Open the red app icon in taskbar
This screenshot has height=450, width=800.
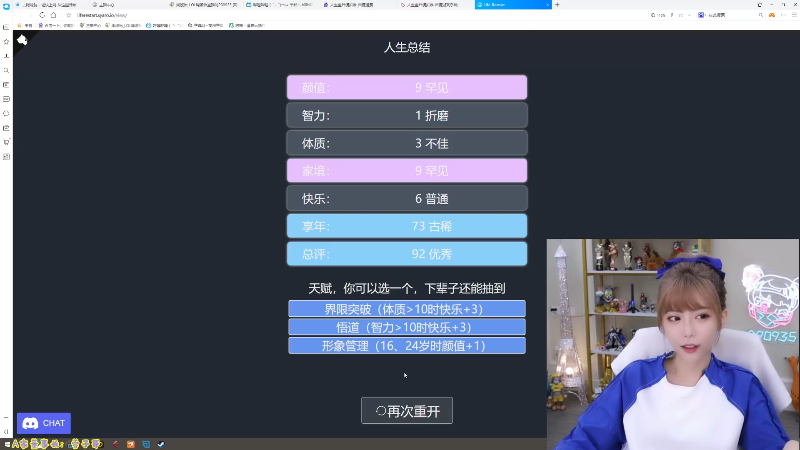(x=116, y=444)
